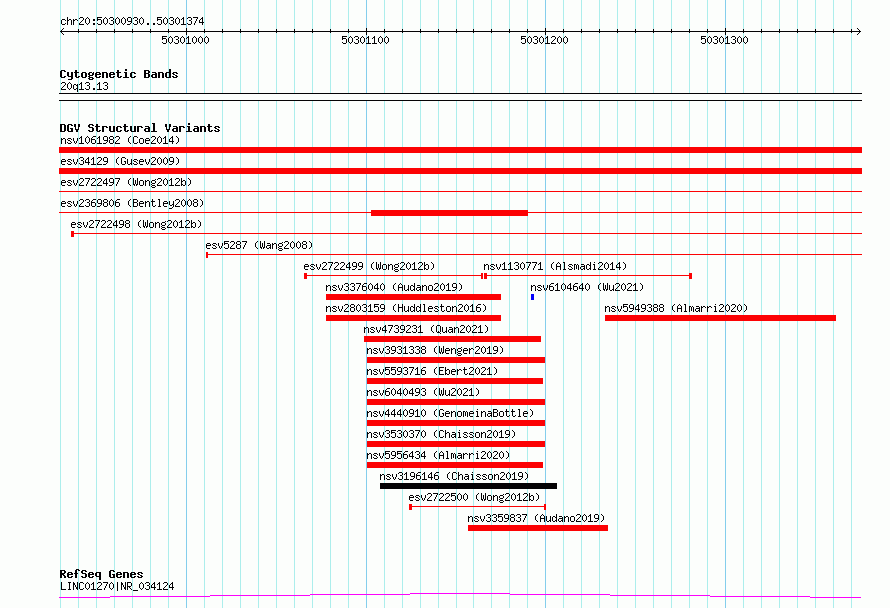Select ruler position 50301100
This screenshot has height=608, width=890.
click(x=366, y=40)
